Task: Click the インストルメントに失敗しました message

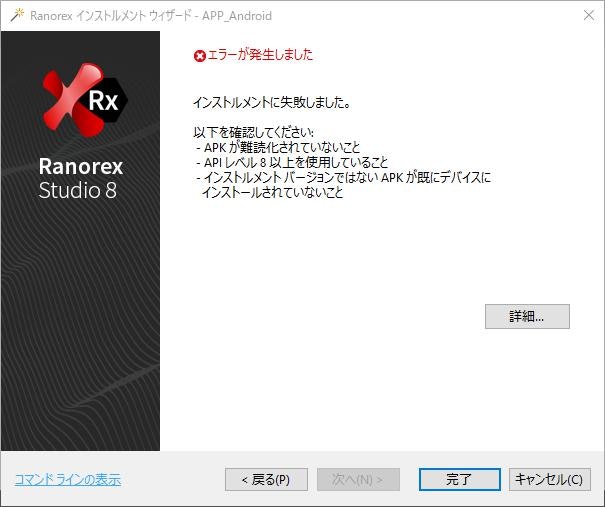Action: [x=272, y=102]
